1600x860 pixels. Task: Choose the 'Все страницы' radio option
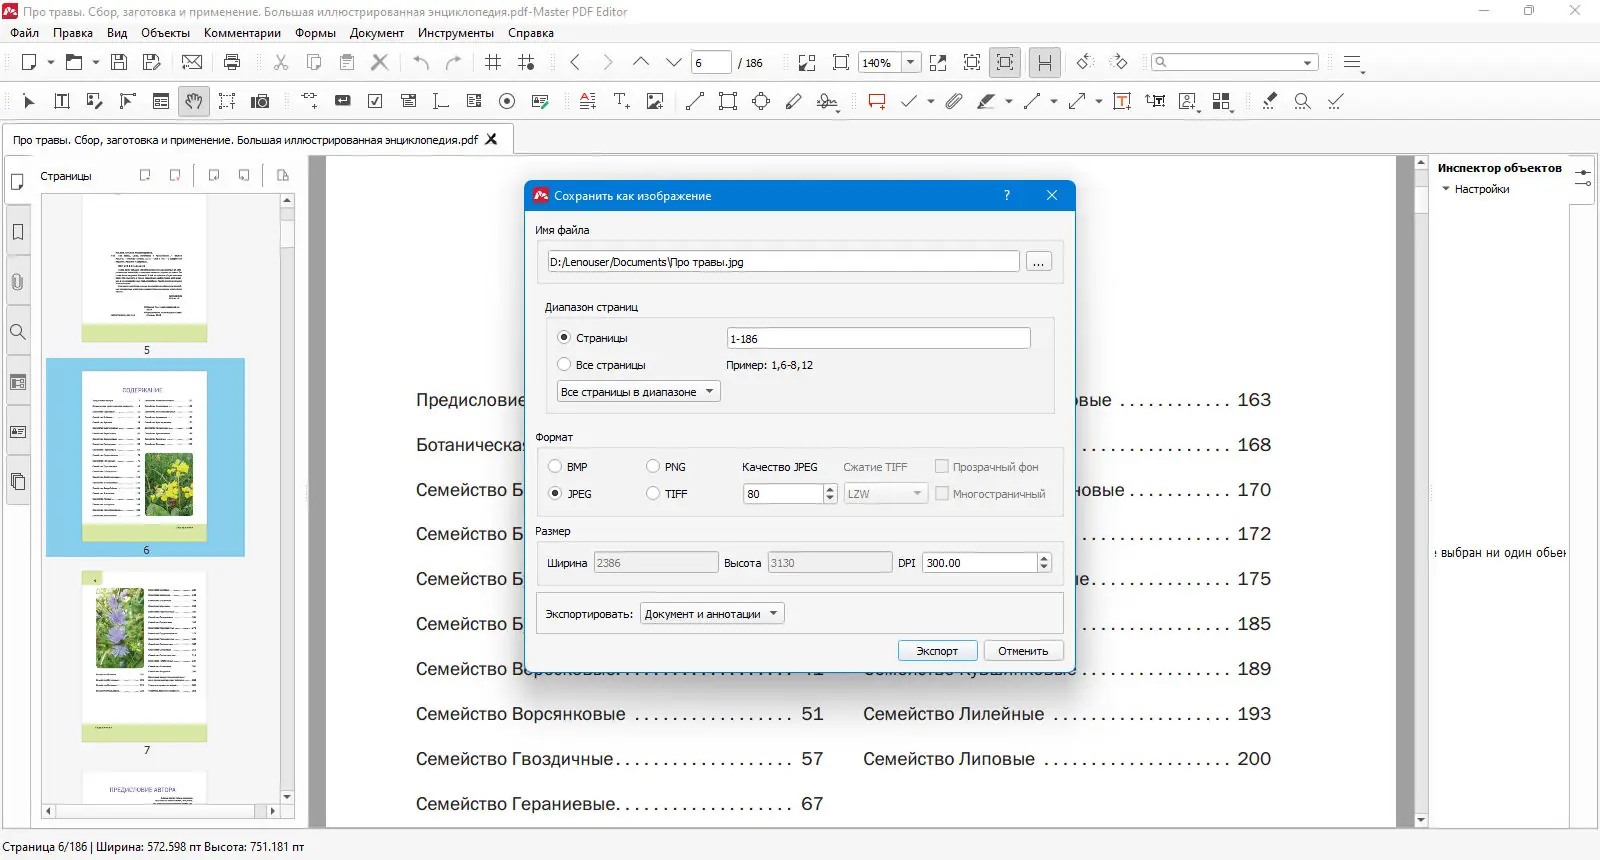[564, 365]
